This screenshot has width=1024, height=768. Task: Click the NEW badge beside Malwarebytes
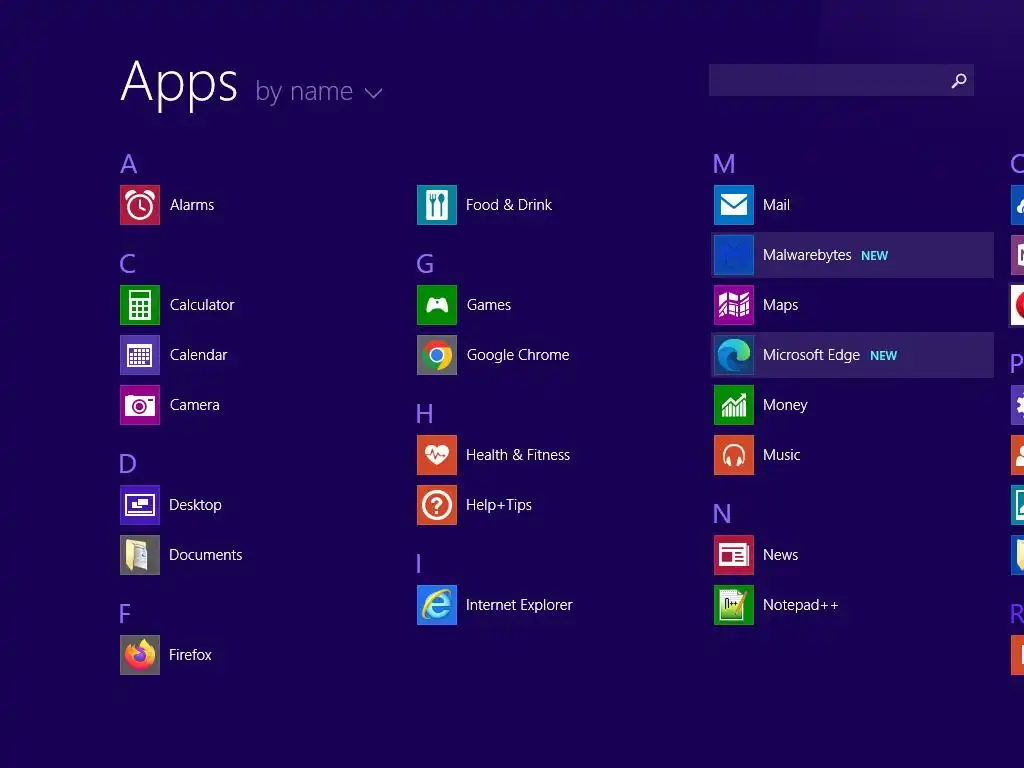click(x=874, y=256)
